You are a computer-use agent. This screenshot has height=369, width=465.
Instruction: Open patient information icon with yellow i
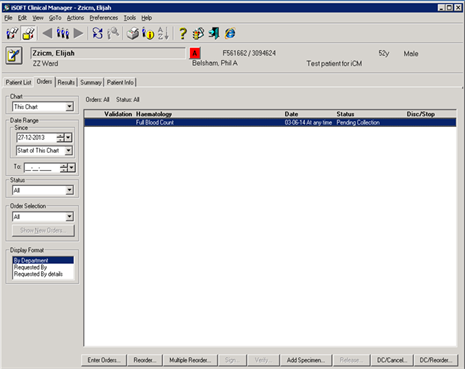pyautogui.click(x=148, y=33)
